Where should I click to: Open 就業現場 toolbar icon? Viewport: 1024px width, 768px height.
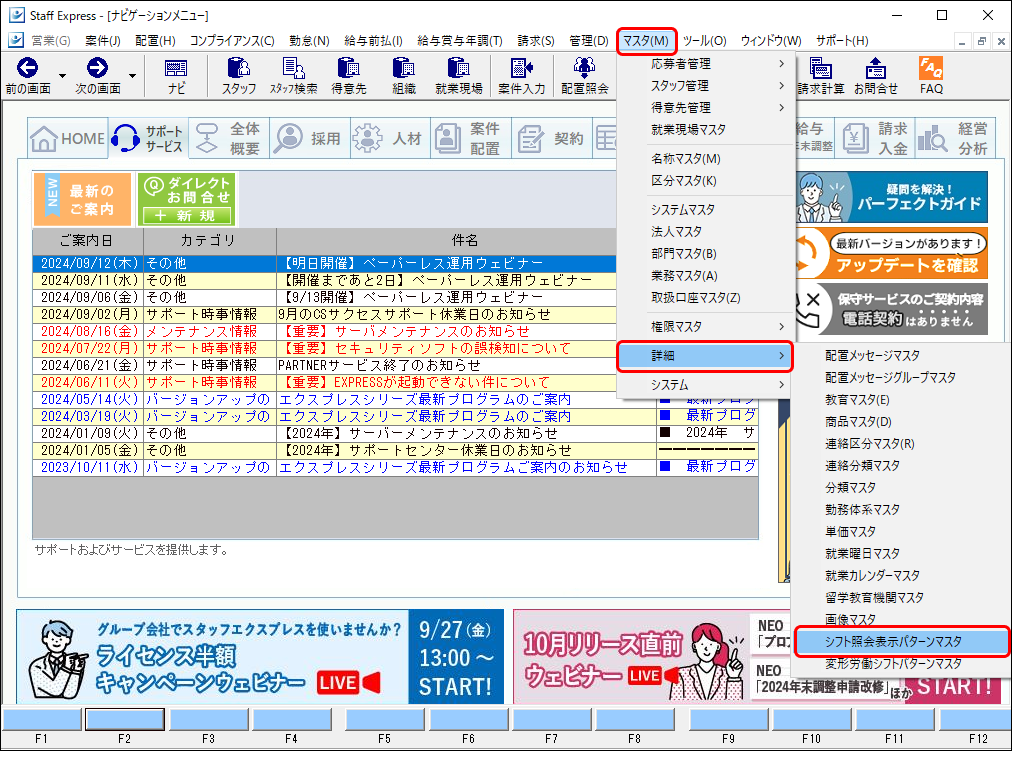[458, 76]
